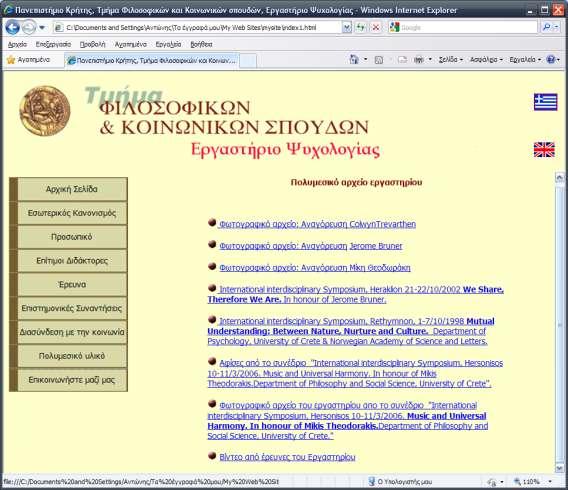Open the Σελίδα command bar dropdown
This screenshot has width=568, height=490.
[451, 60]
